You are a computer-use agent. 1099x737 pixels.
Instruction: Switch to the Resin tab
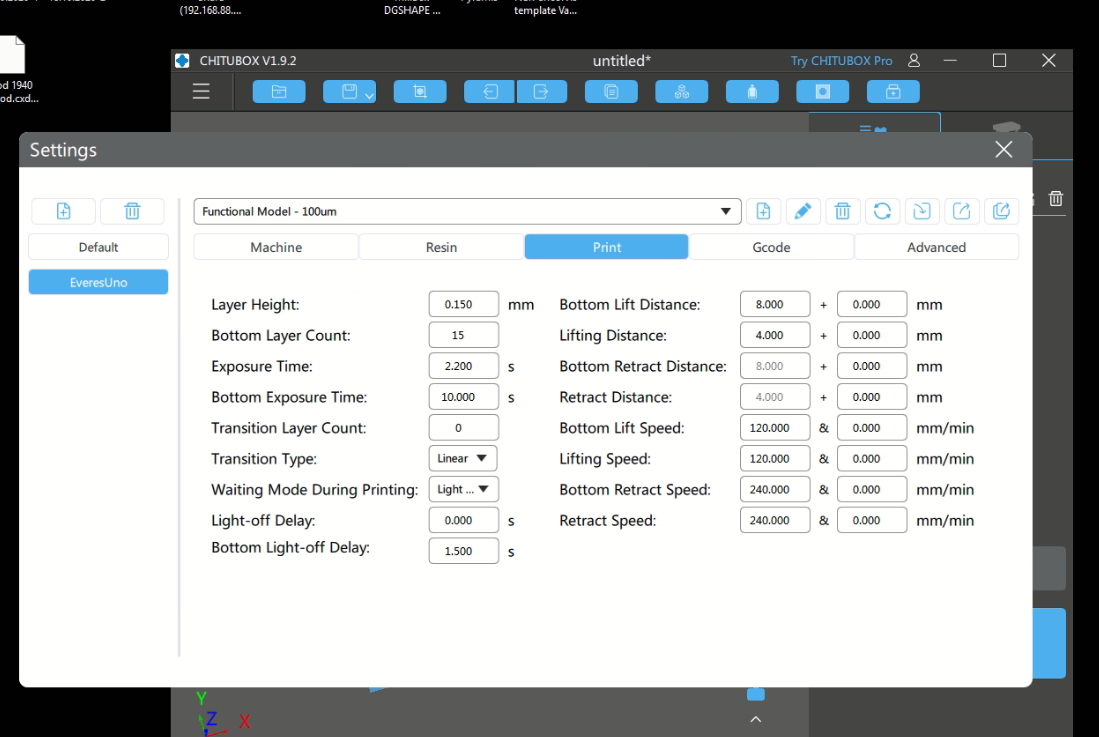pyautogui.click(x=441, y=247)
